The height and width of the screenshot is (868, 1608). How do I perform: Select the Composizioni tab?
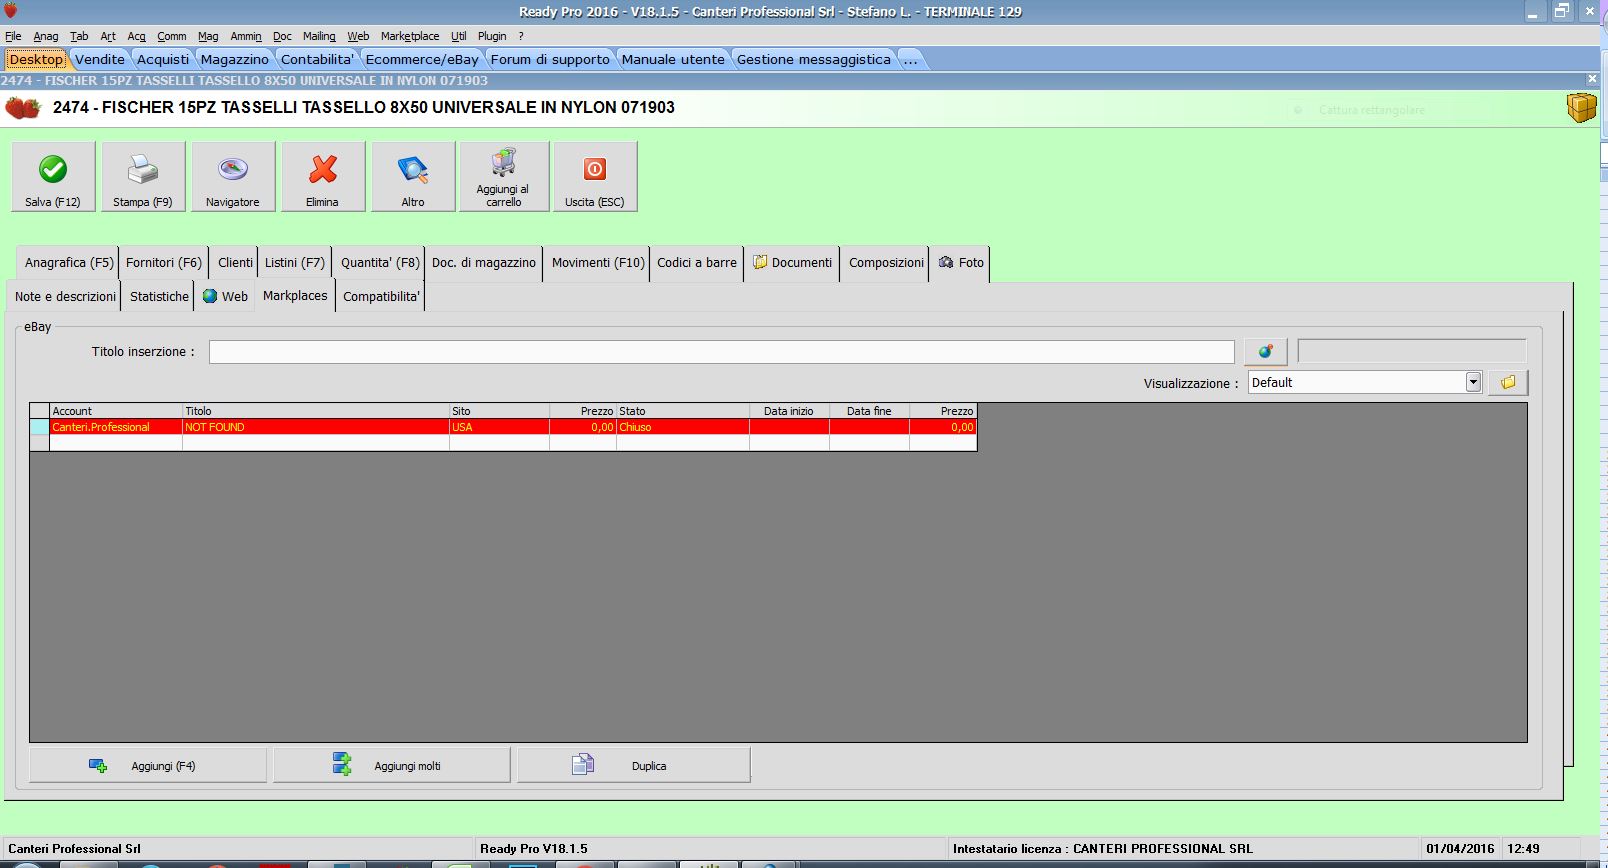point(886,263)
